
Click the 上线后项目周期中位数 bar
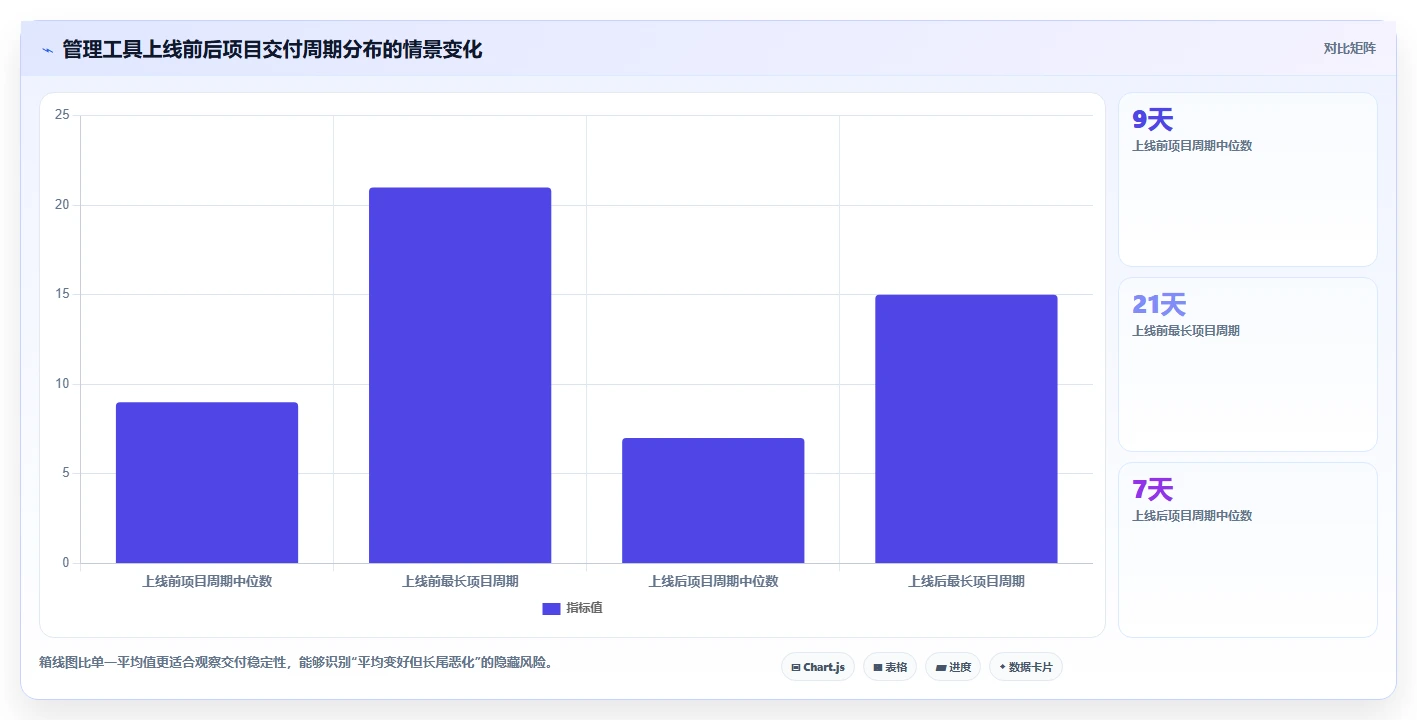pyautogui.click(x=713, y=500)
